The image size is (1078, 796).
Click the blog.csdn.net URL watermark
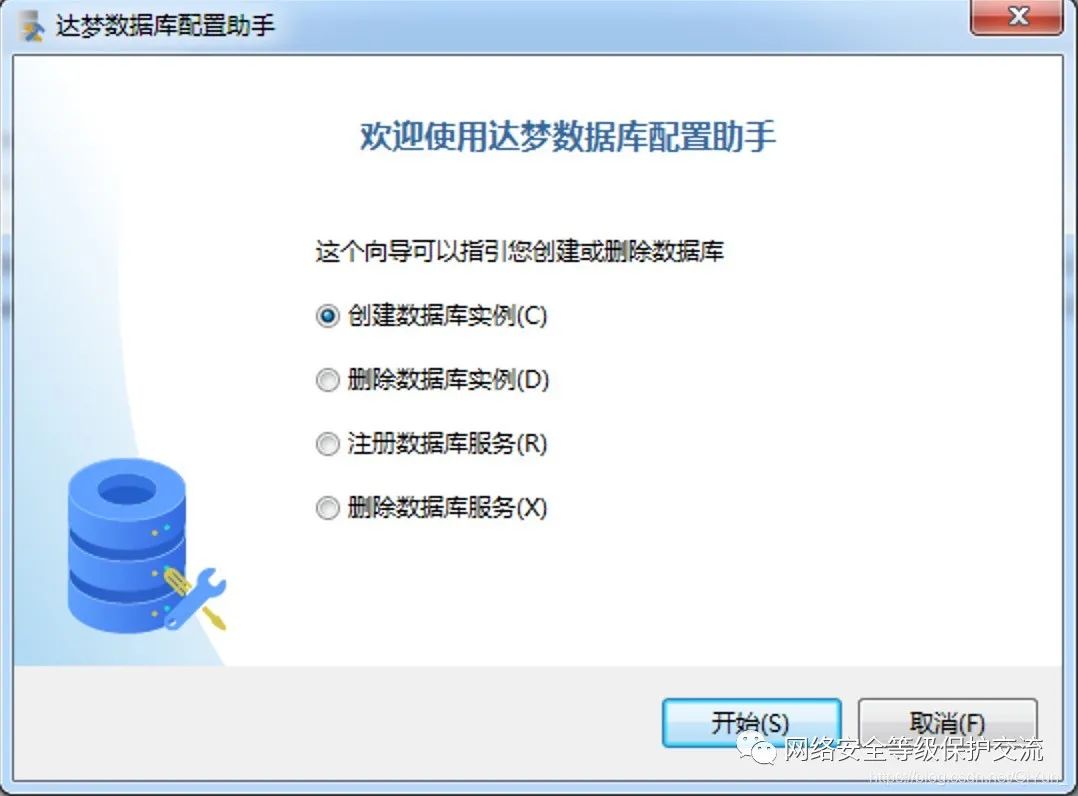pyautogui.click(x=965, y=777)
